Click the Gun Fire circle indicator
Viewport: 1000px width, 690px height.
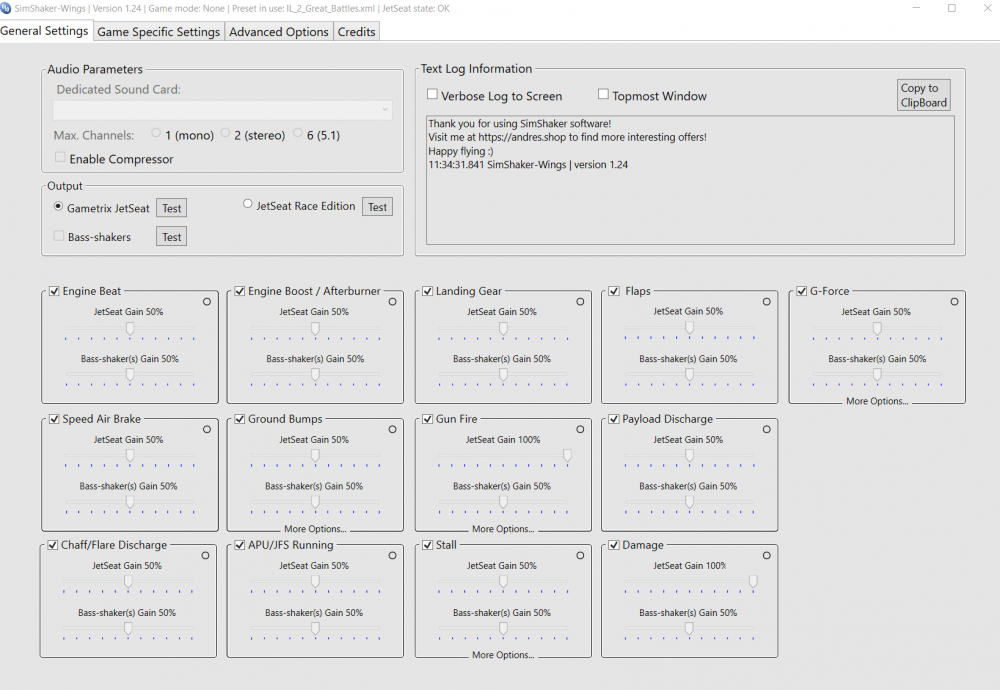click(580, 429)
